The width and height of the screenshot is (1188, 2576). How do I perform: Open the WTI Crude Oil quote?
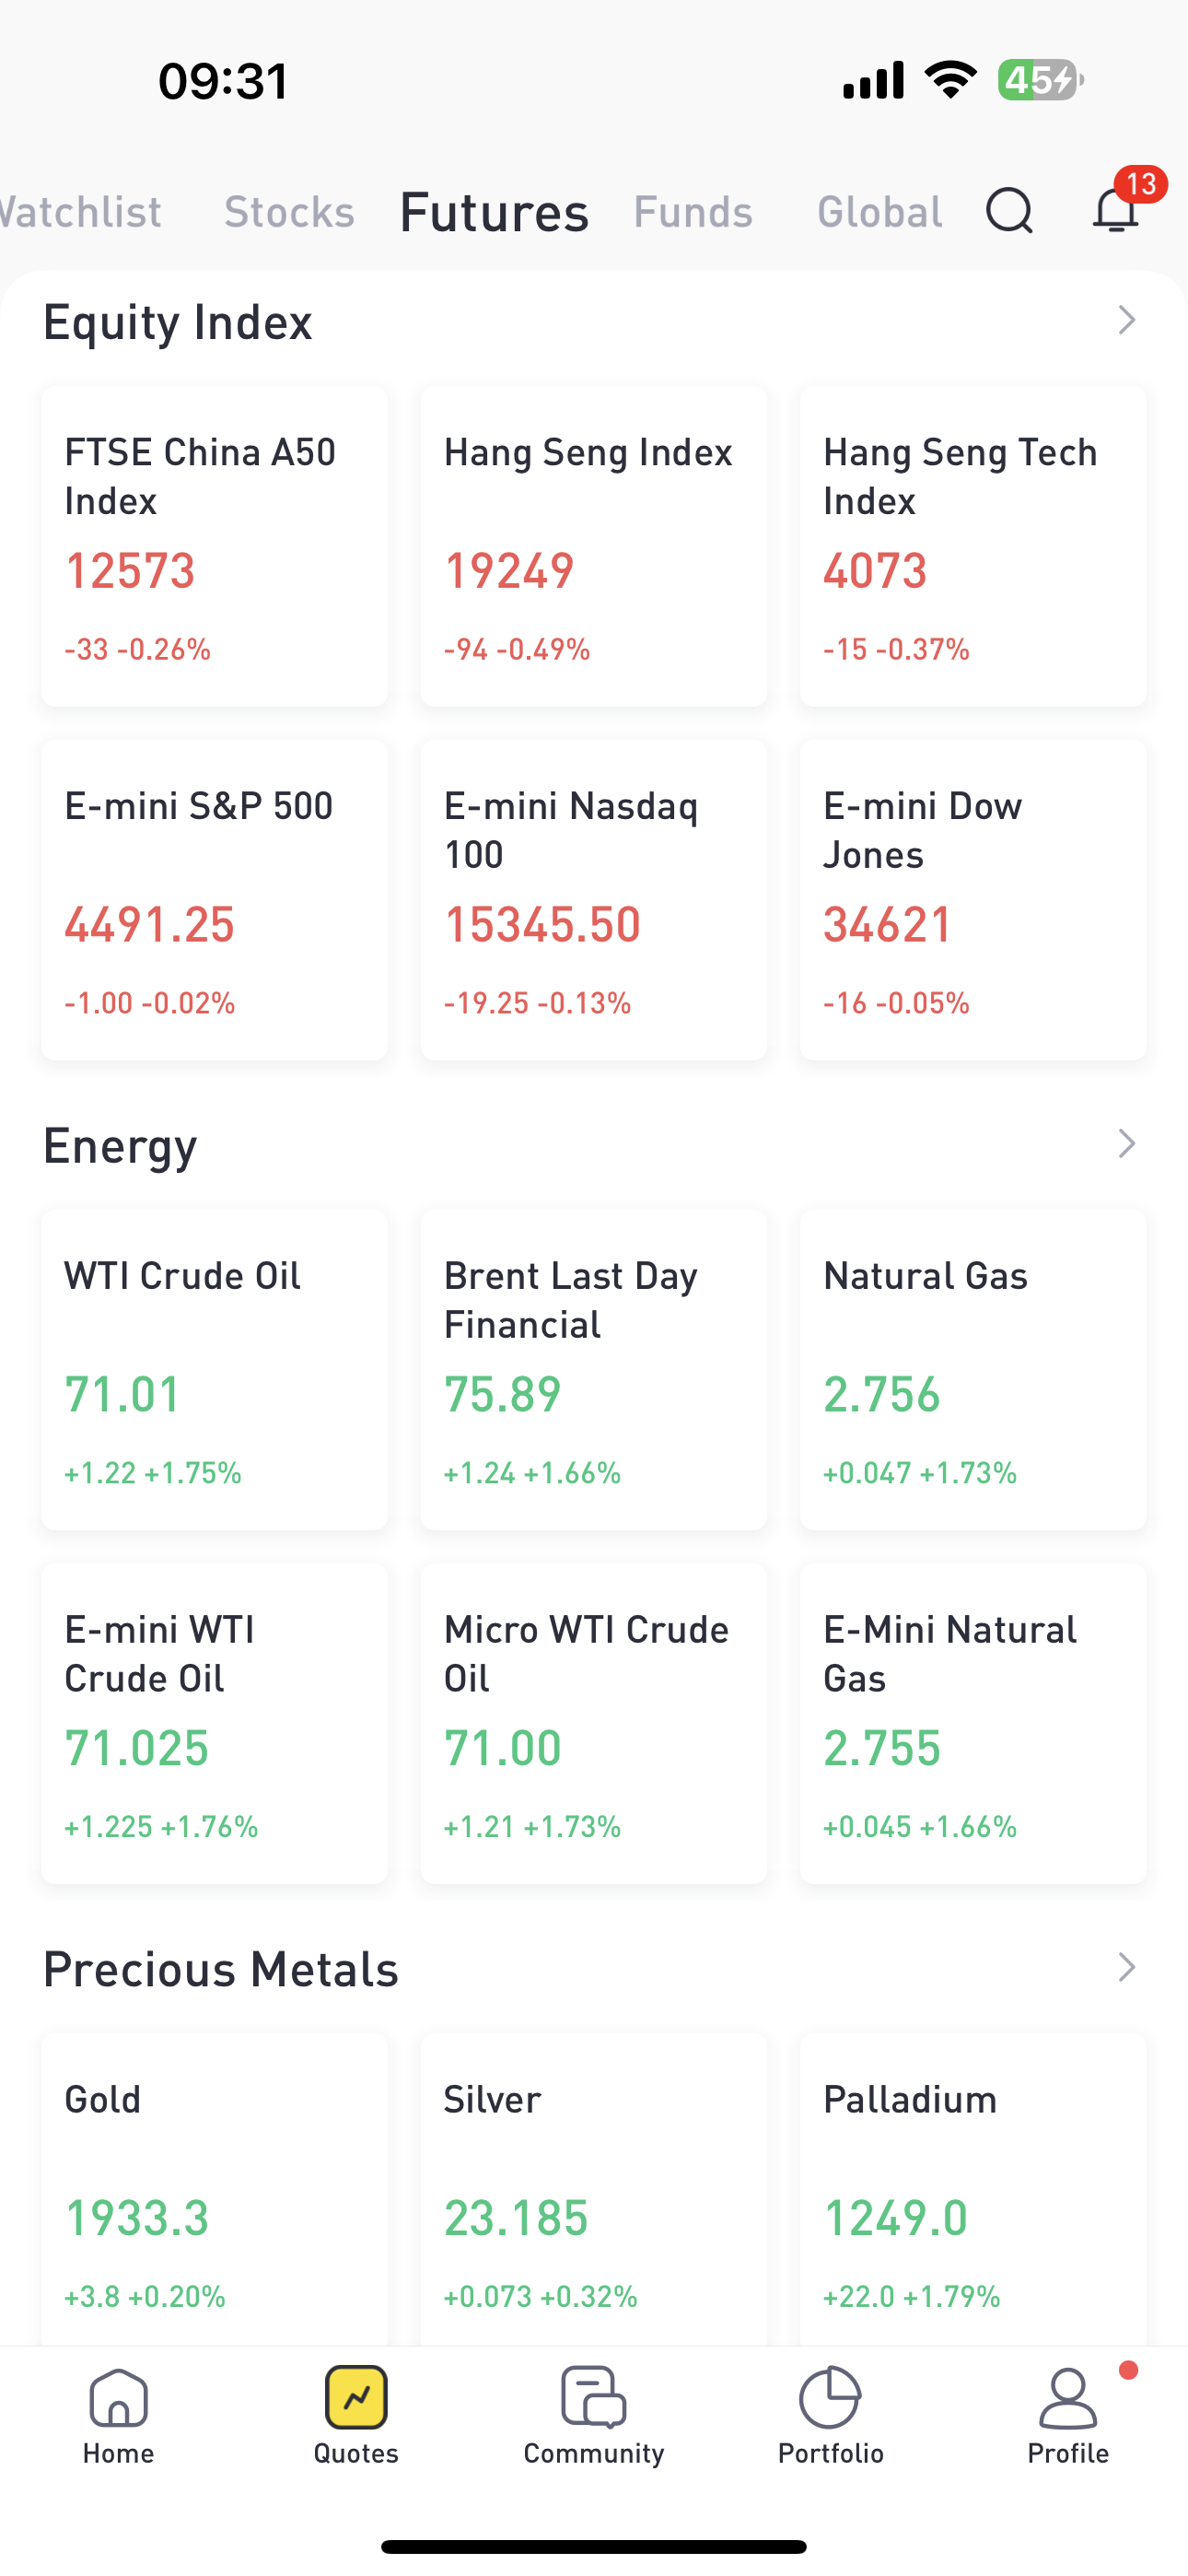tap(214, 1369)
